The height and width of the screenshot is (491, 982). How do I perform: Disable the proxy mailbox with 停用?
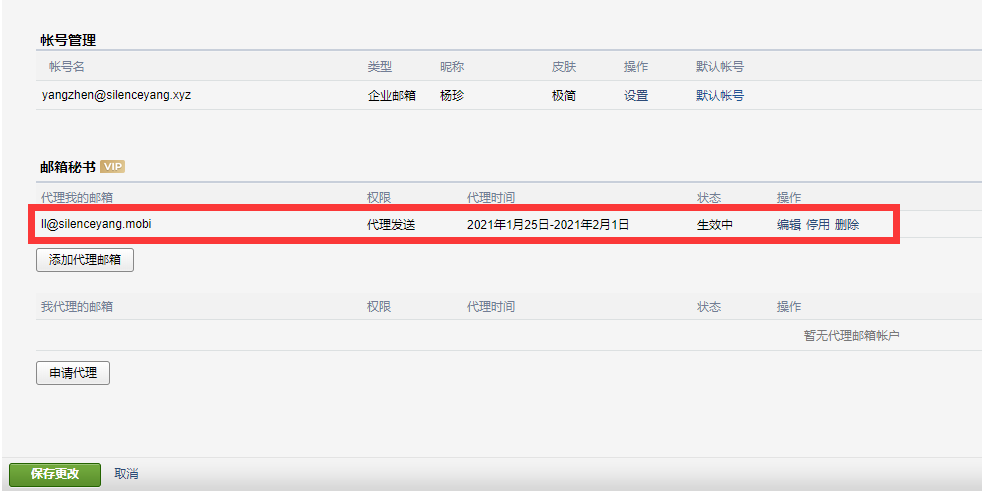[x=818, y=225]
